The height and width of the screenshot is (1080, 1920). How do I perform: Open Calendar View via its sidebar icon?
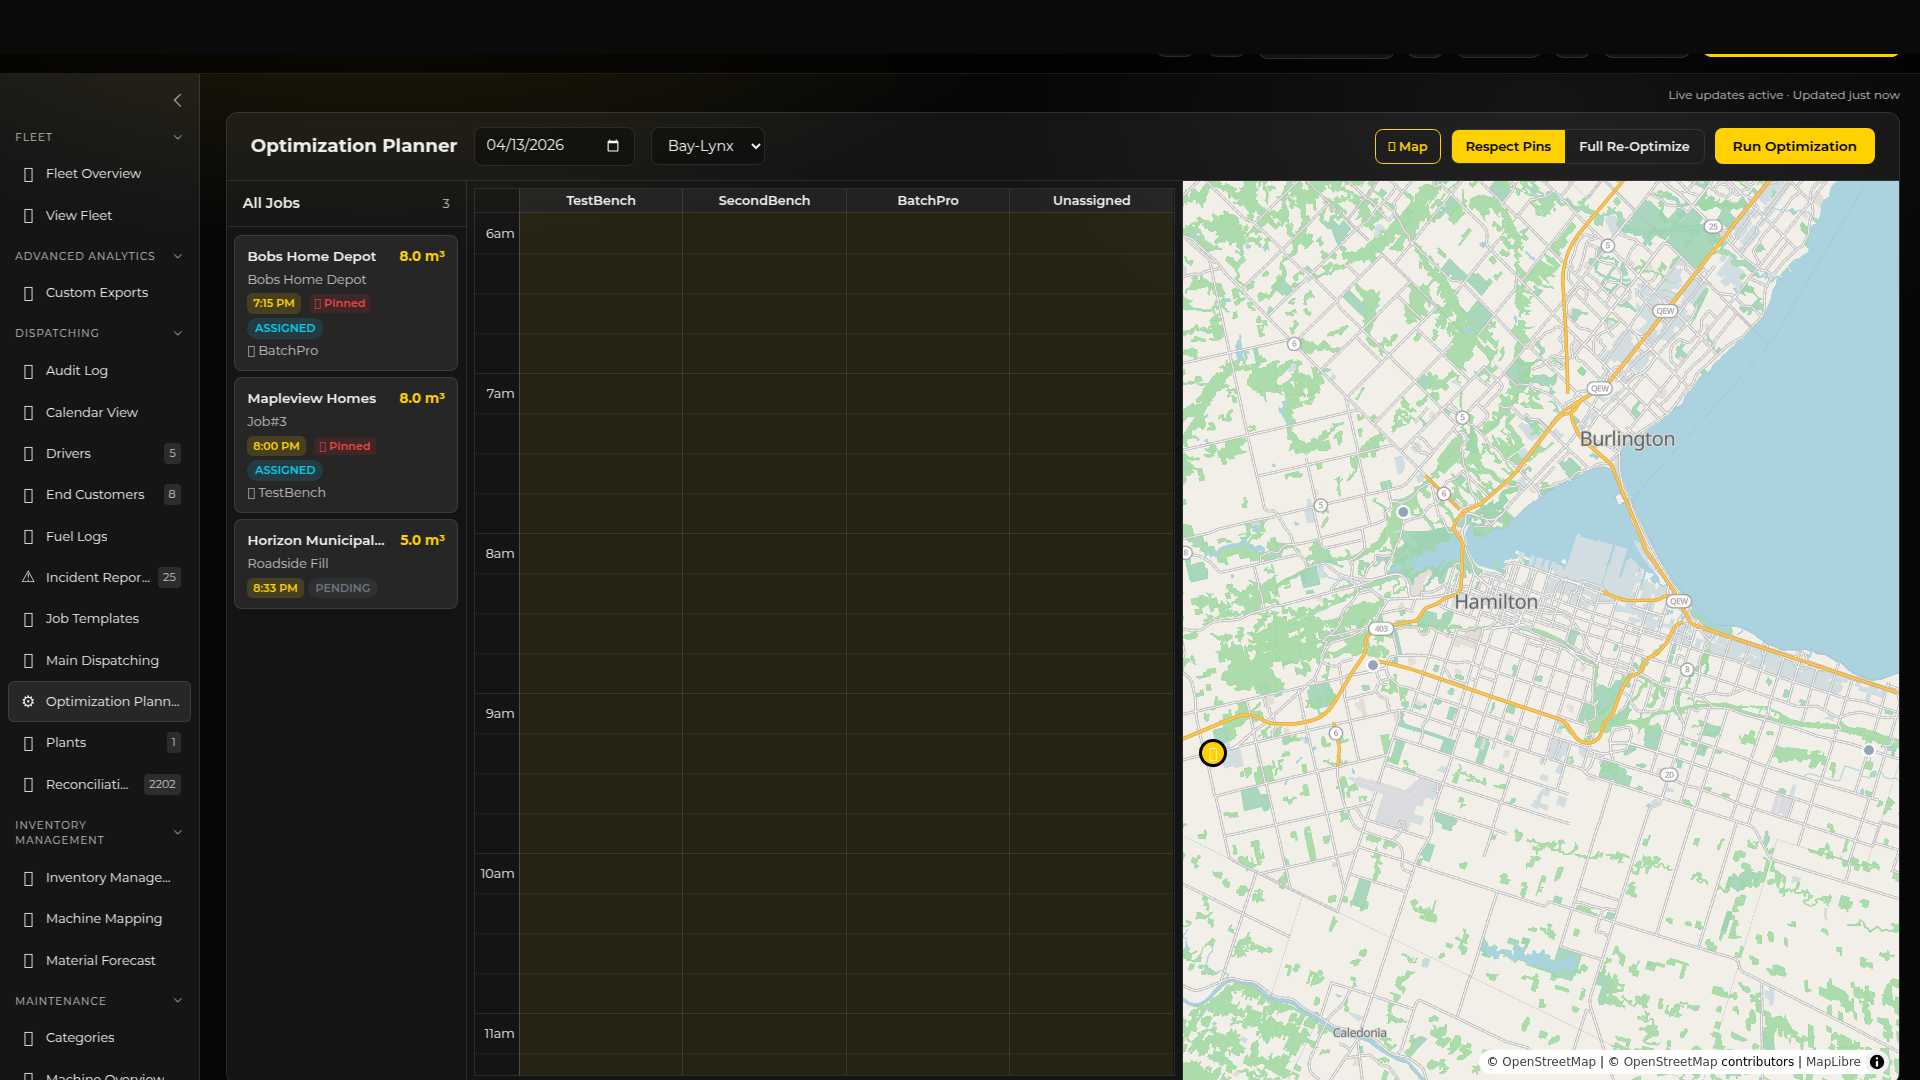tap(27, 412)
